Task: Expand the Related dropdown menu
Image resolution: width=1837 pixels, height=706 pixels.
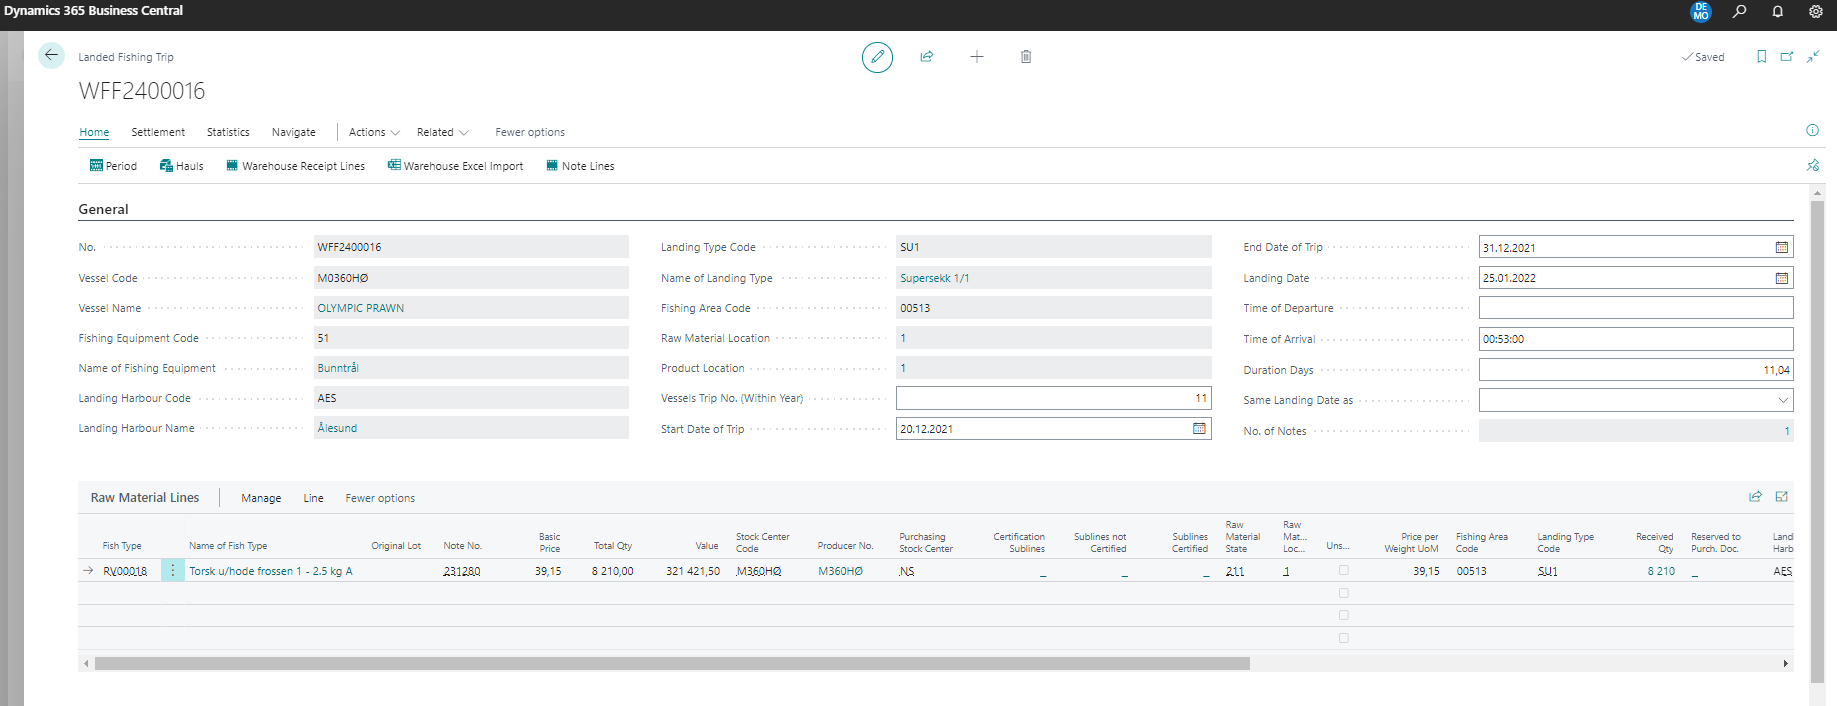Action: coord(442,132)
